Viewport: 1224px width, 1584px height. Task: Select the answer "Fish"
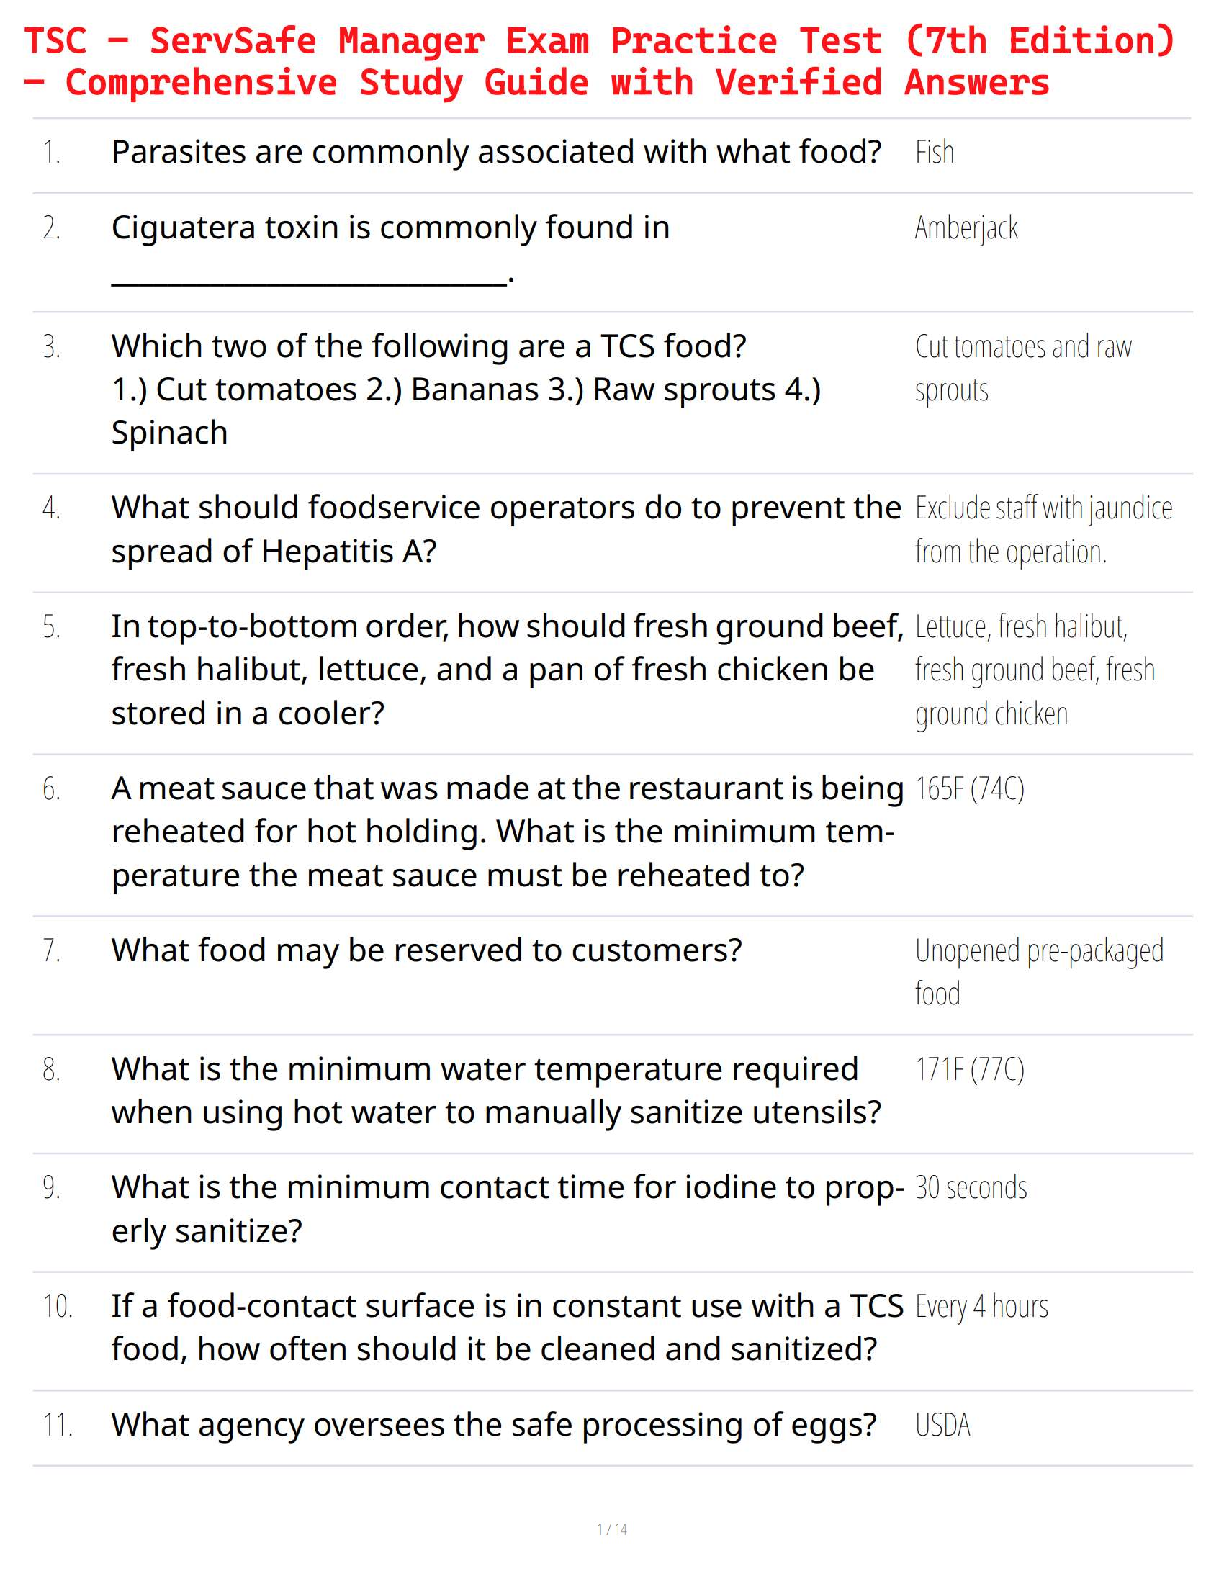pos(934,153)
